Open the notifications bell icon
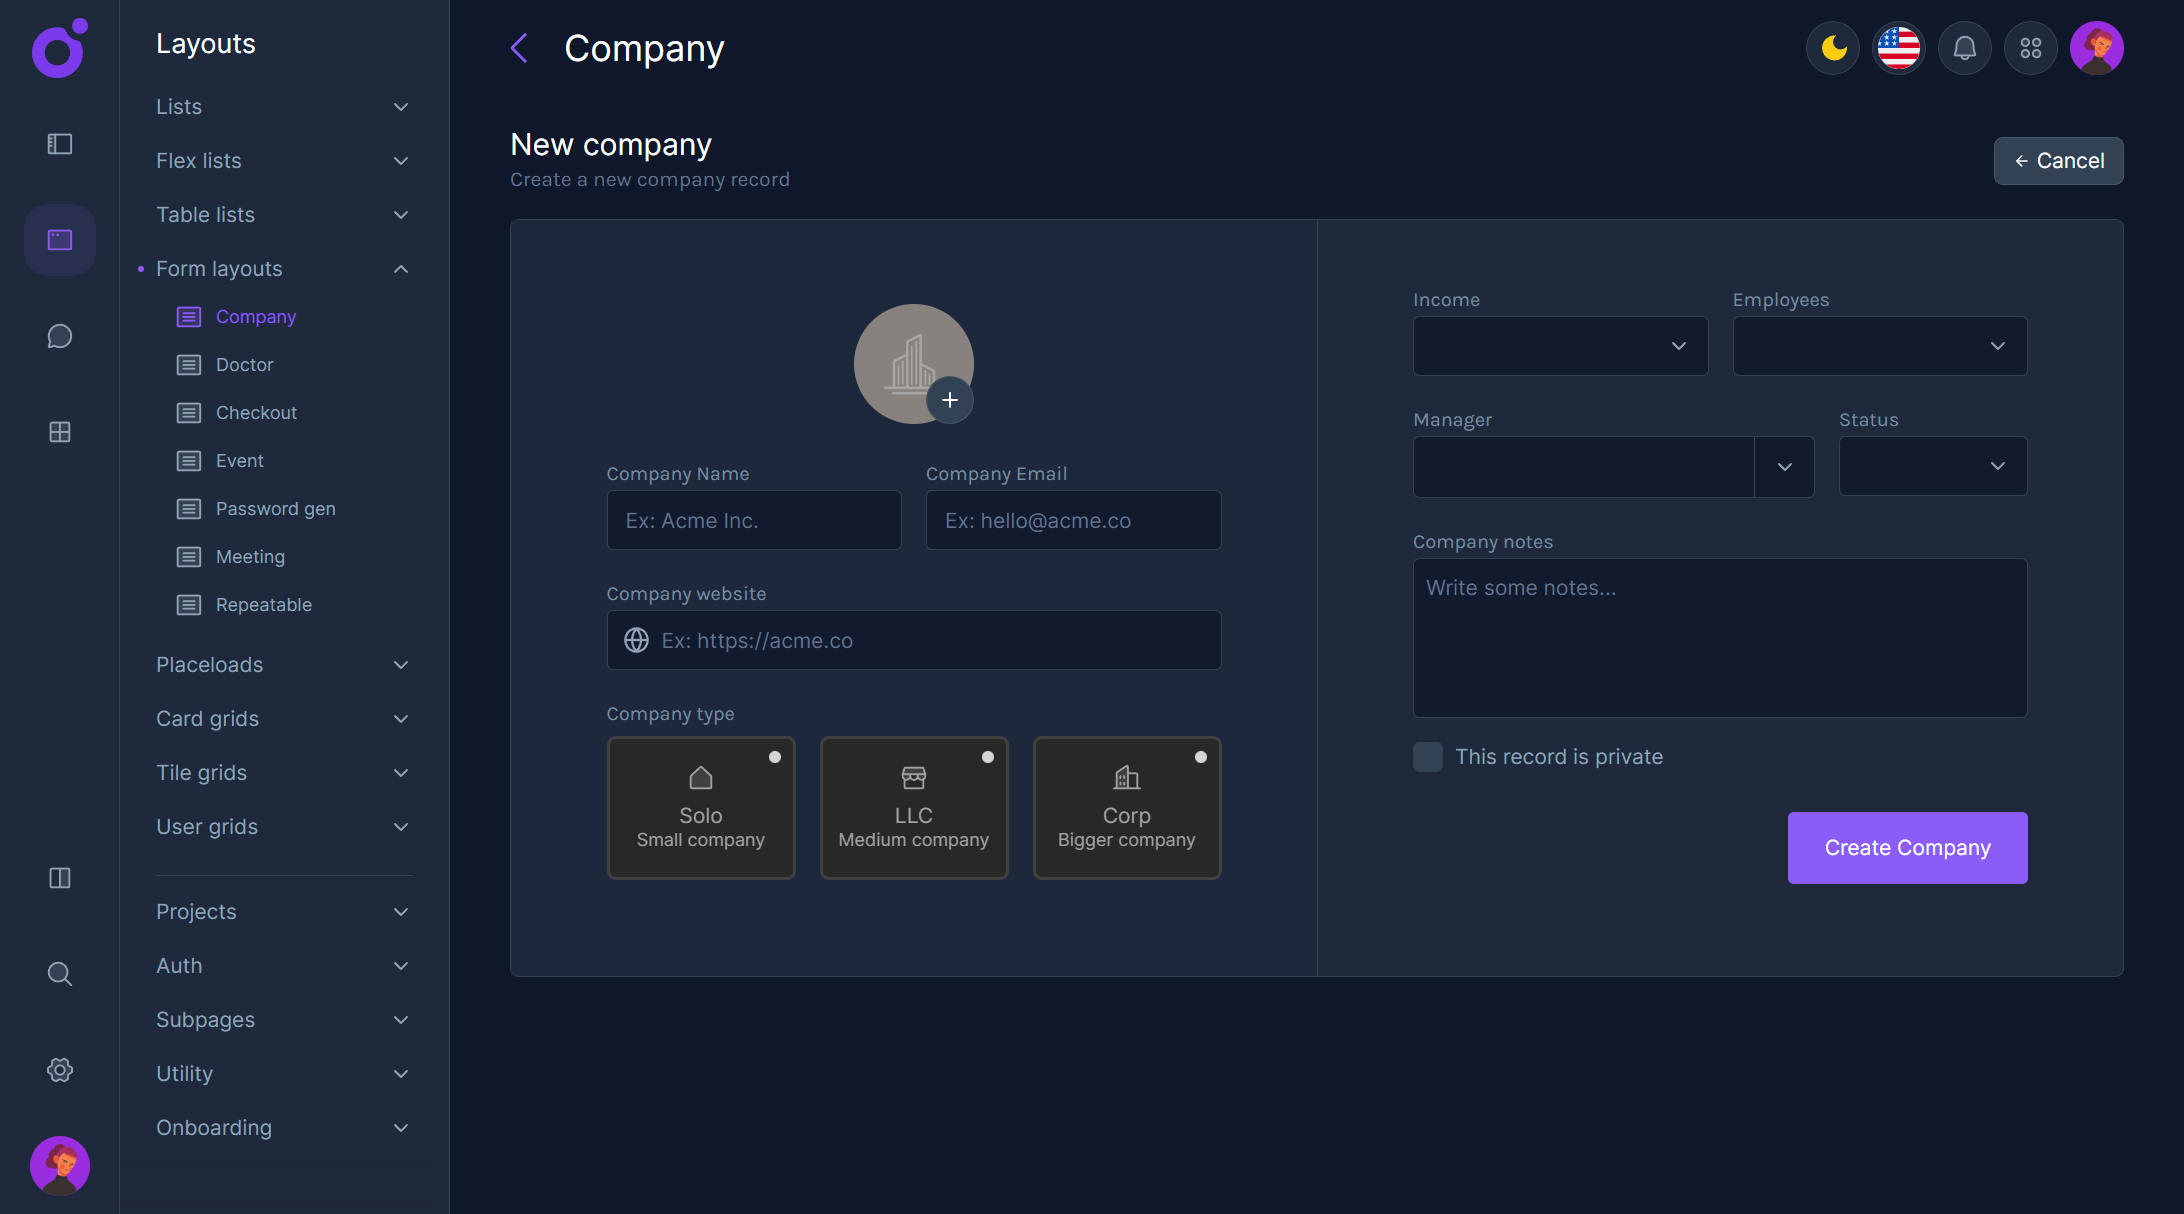Viewport: 2184px width, 1214px height. pyautogui.click(x=1964, y=47)
